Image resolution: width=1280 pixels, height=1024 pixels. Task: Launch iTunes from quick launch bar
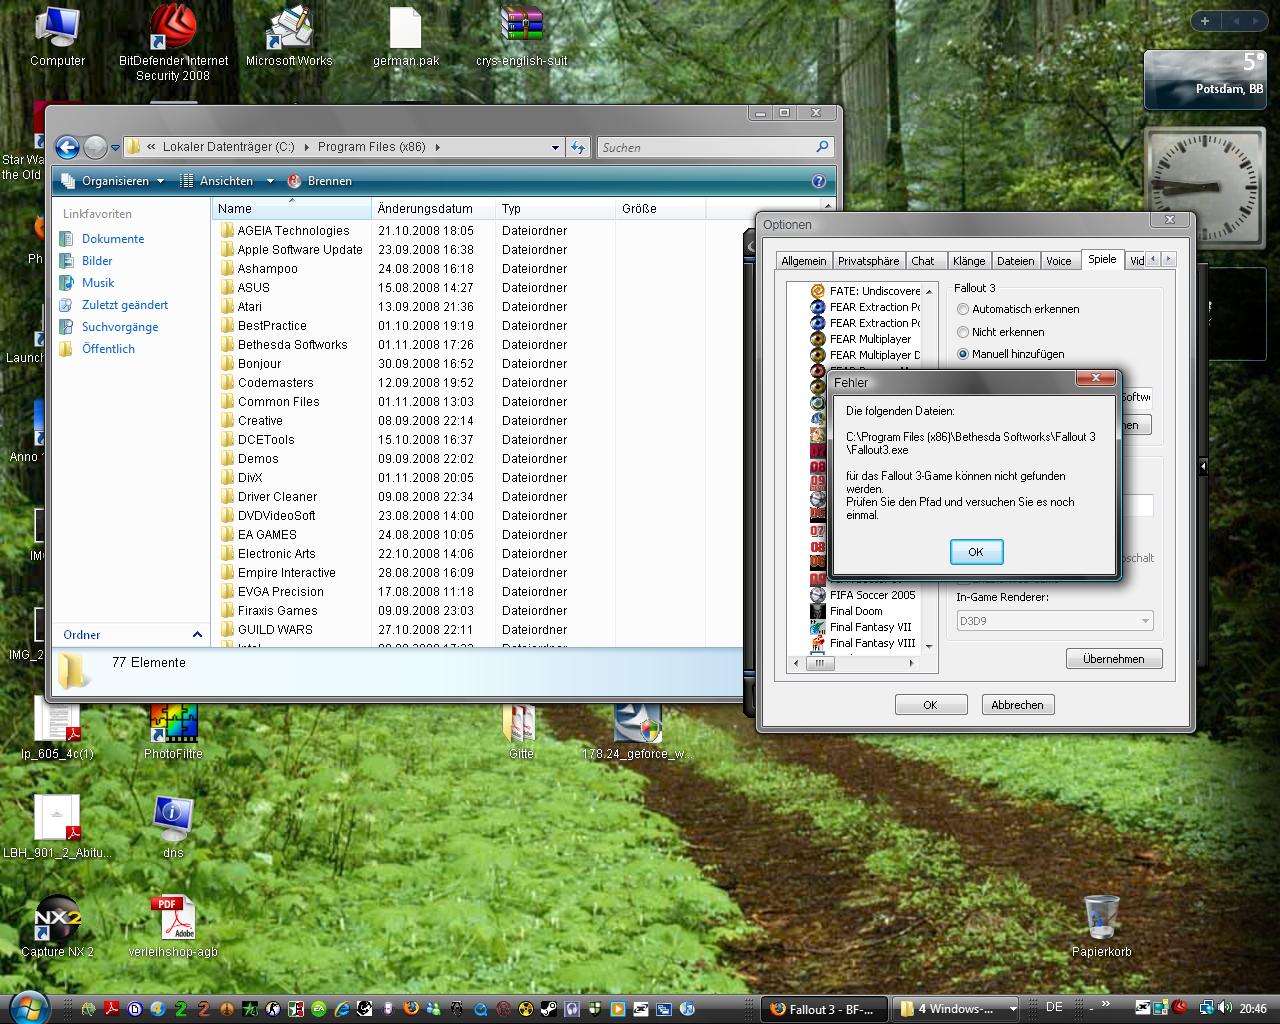point(687,1009)
